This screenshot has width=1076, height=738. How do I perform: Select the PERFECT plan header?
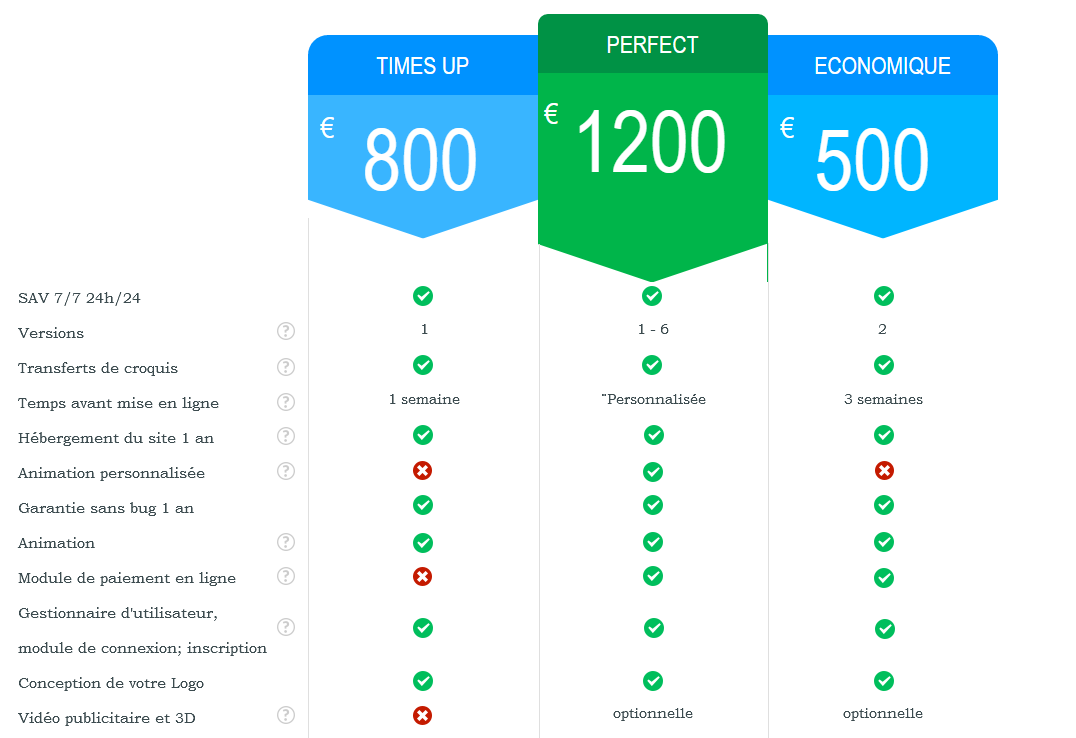coord(653,44)
